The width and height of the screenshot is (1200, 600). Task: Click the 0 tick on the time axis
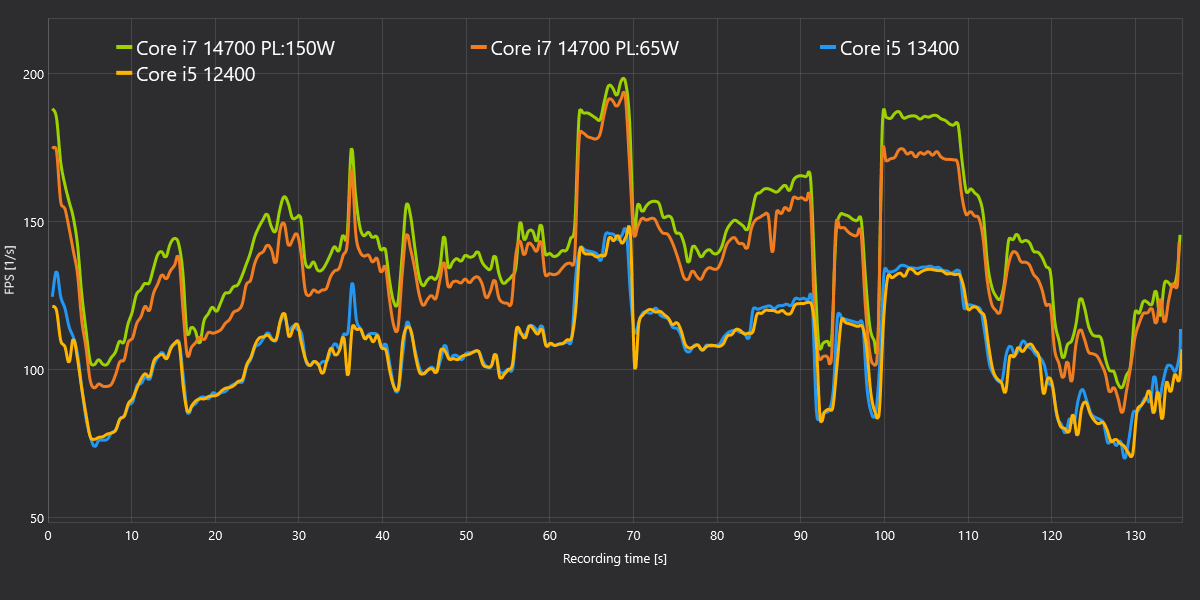coord(48,536)
